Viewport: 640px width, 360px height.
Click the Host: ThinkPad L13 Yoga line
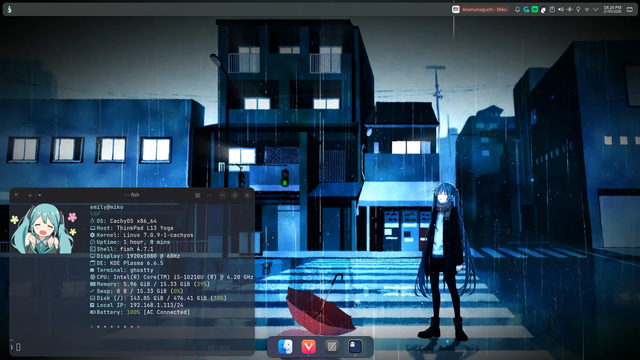coord(131,228)
